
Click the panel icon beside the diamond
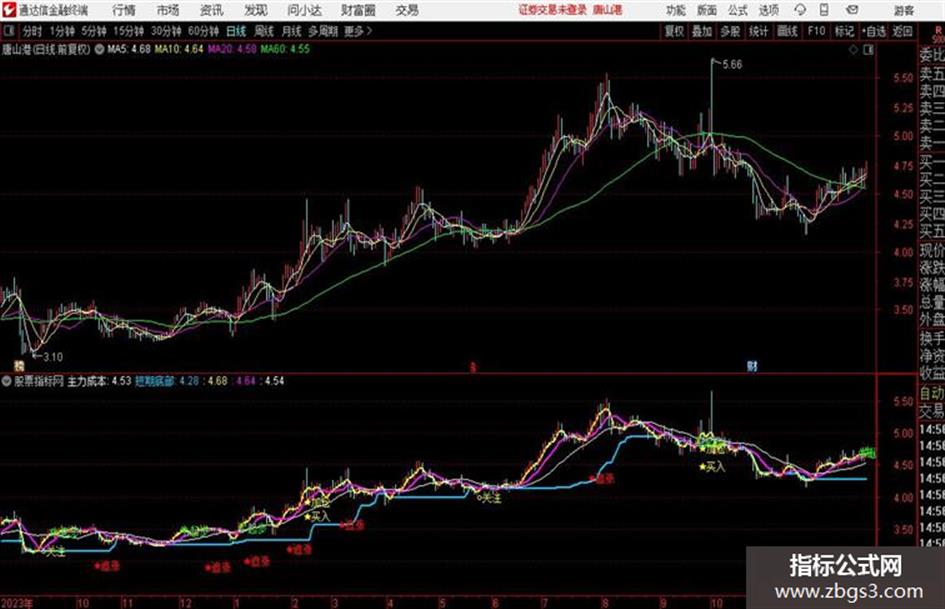coord(868,50)
